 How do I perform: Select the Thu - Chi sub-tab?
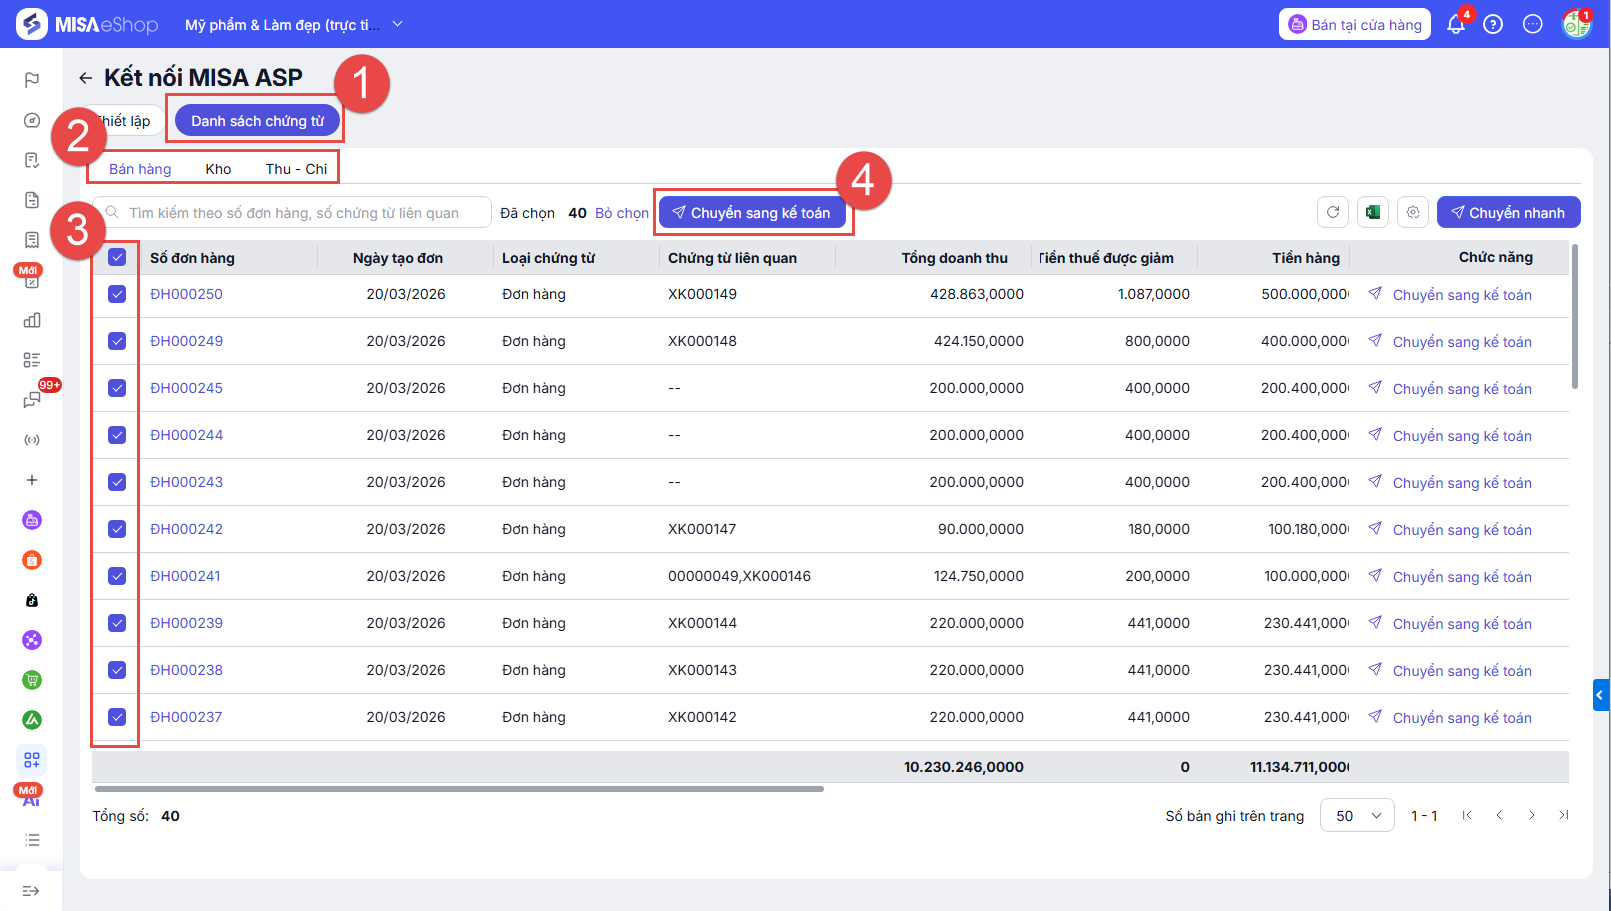[296, 169]
